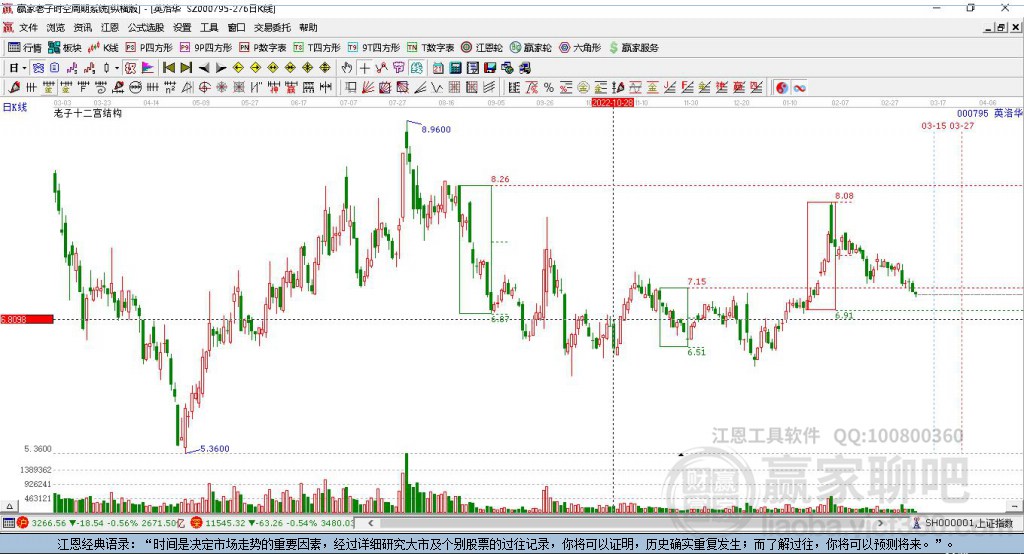Open the 公式选股 menu

[x=145, y=28]
